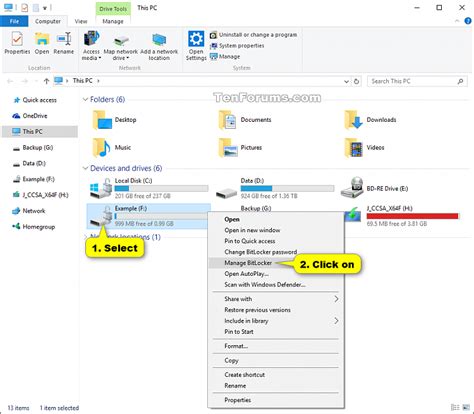Select the BD-RE Drive (E:) icon
The height and width of the screenshot is (414, 474).
[353, 187]
